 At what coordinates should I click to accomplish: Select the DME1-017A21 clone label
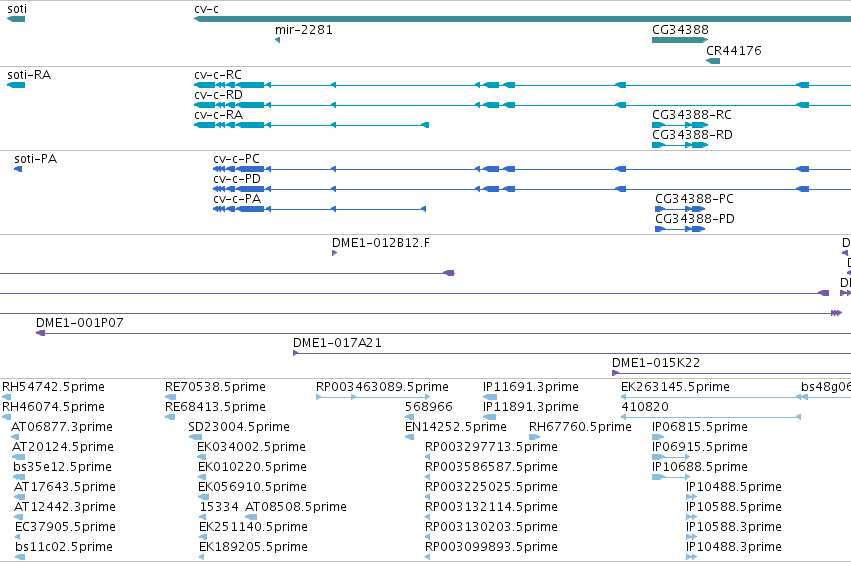pos(338,343)
